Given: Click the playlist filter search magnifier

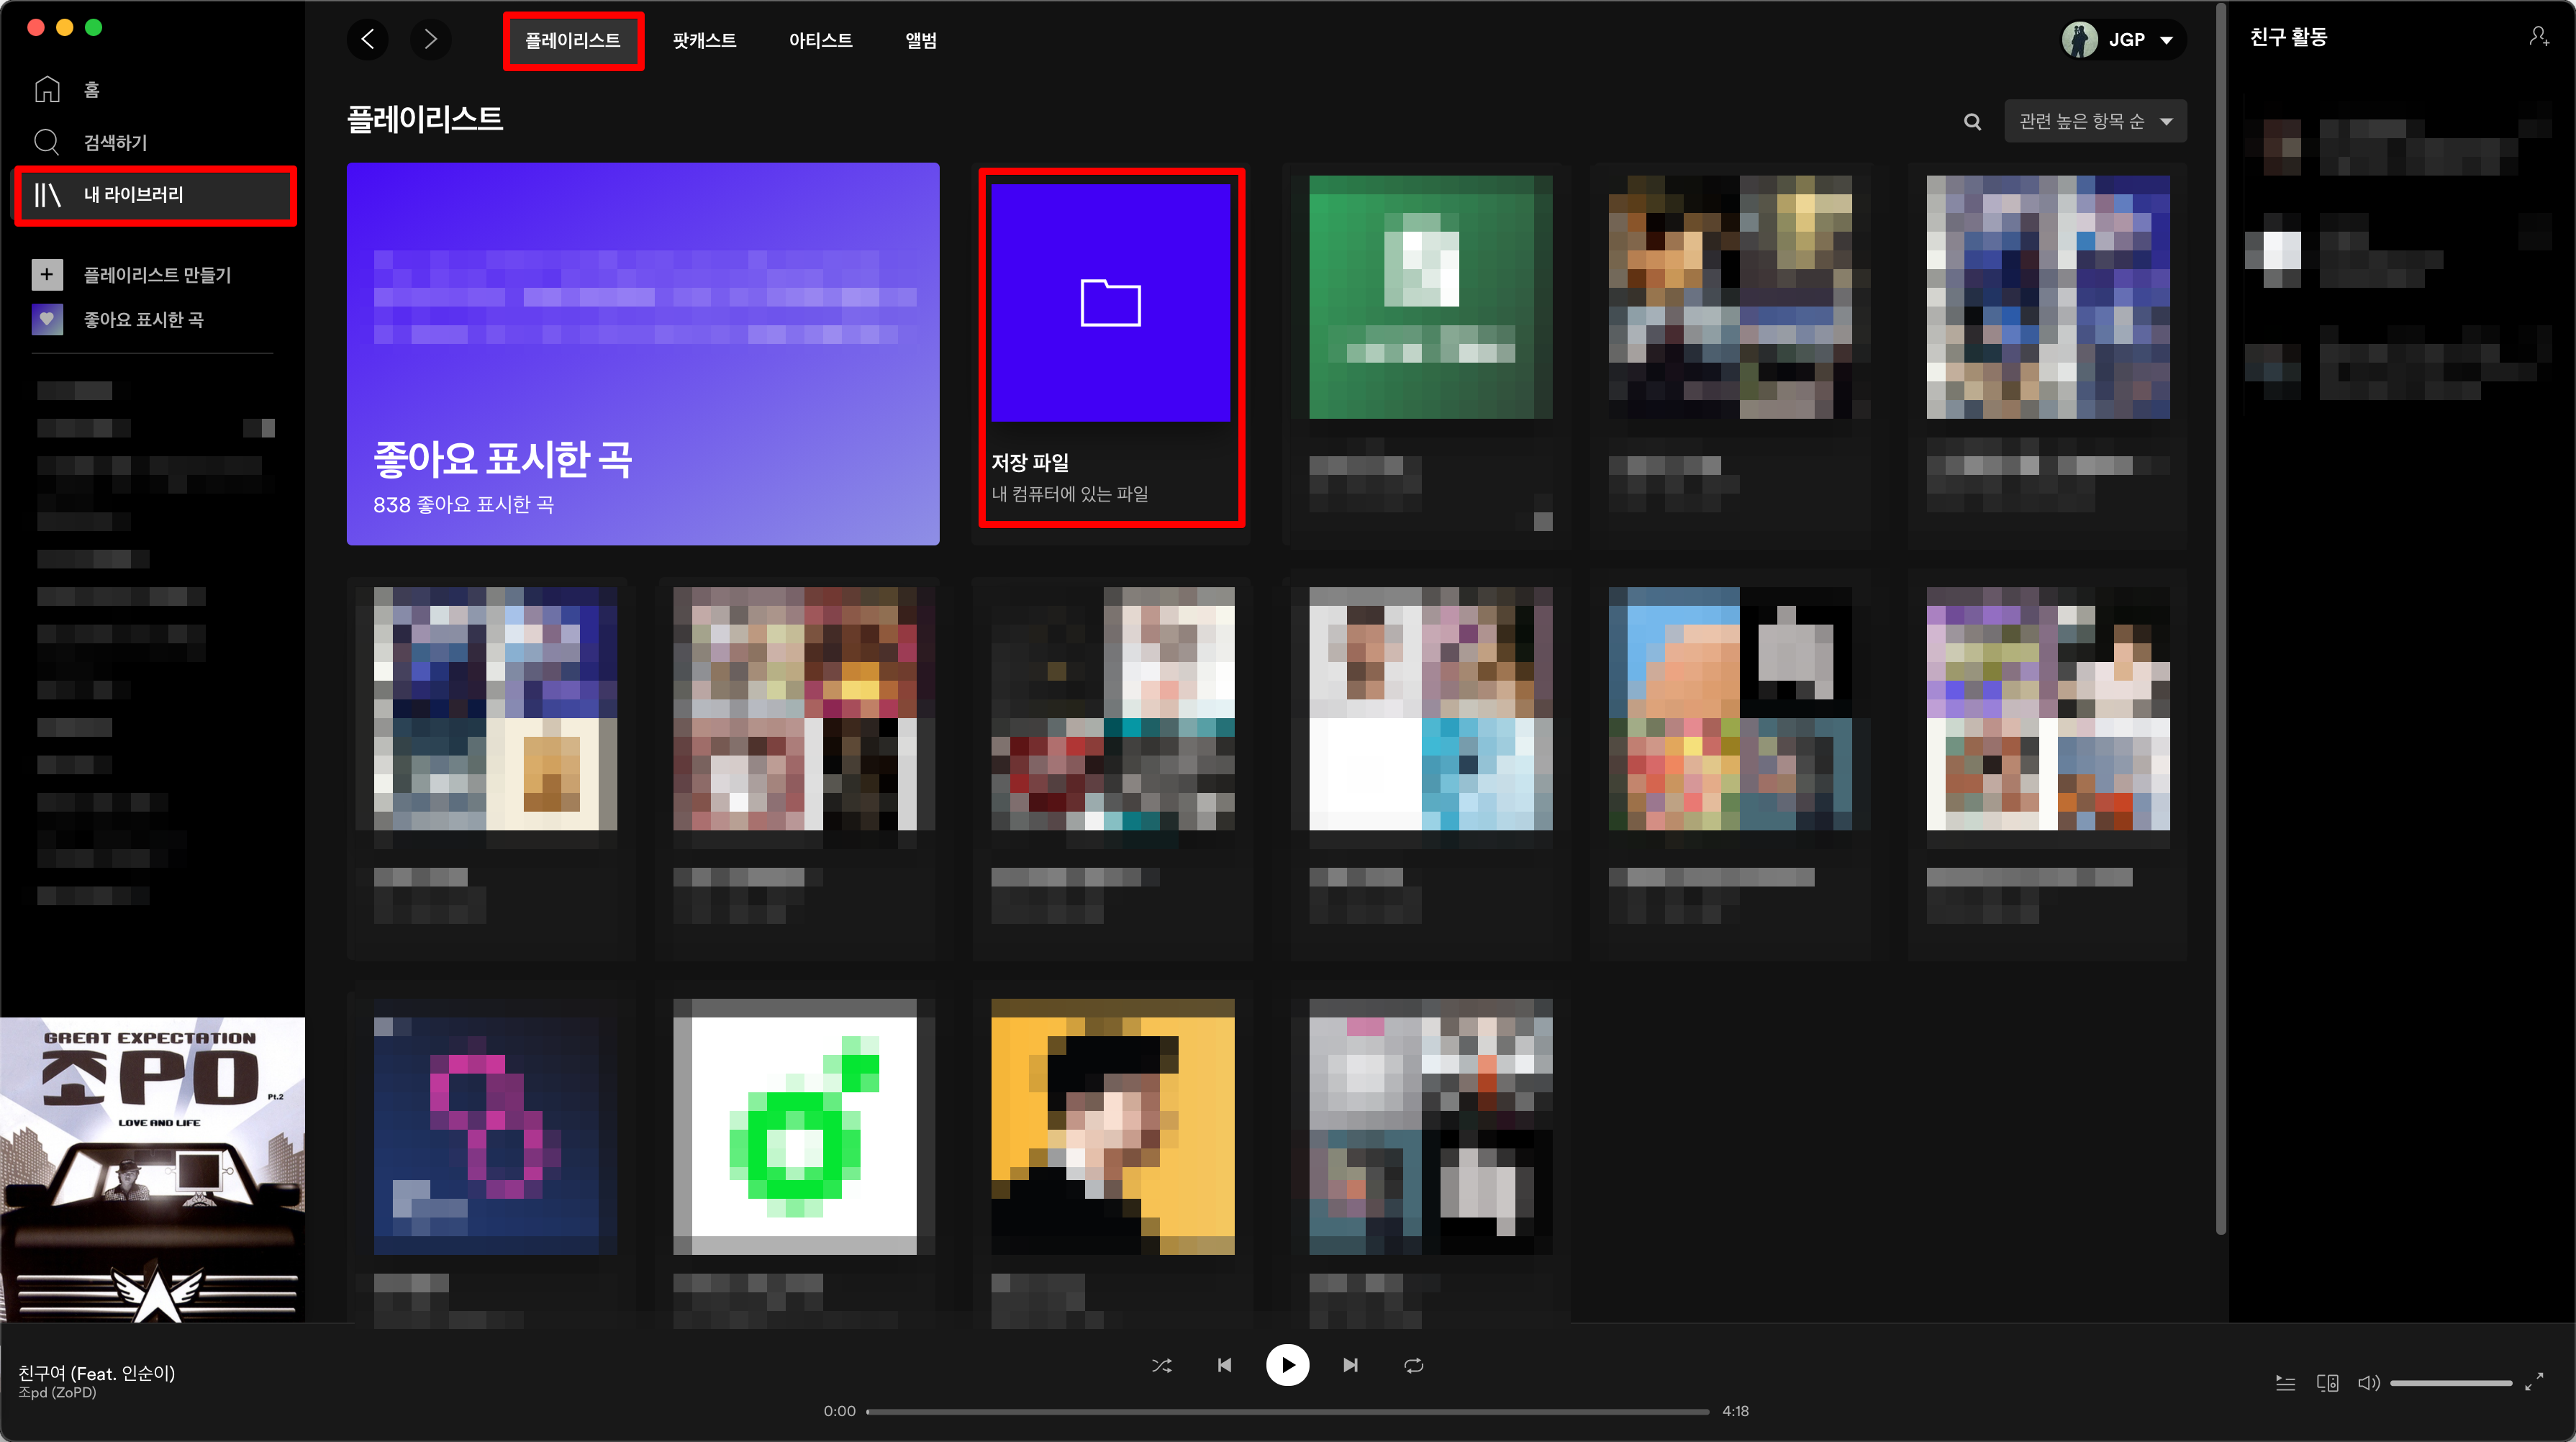Looking at the screenshot, I should click(1972, 121).
